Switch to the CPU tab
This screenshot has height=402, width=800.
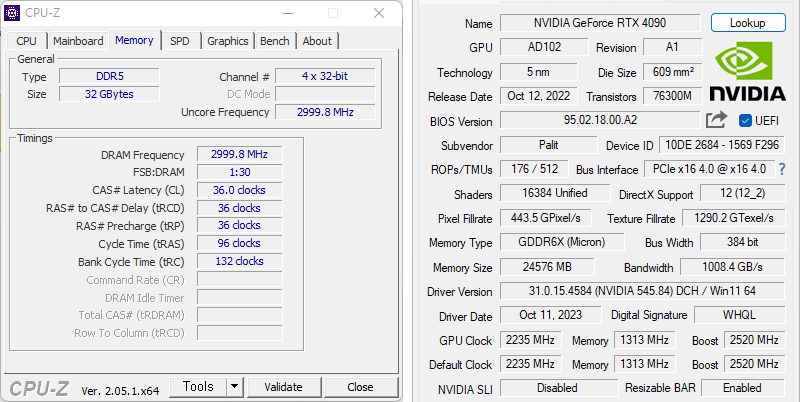(27, 41)
